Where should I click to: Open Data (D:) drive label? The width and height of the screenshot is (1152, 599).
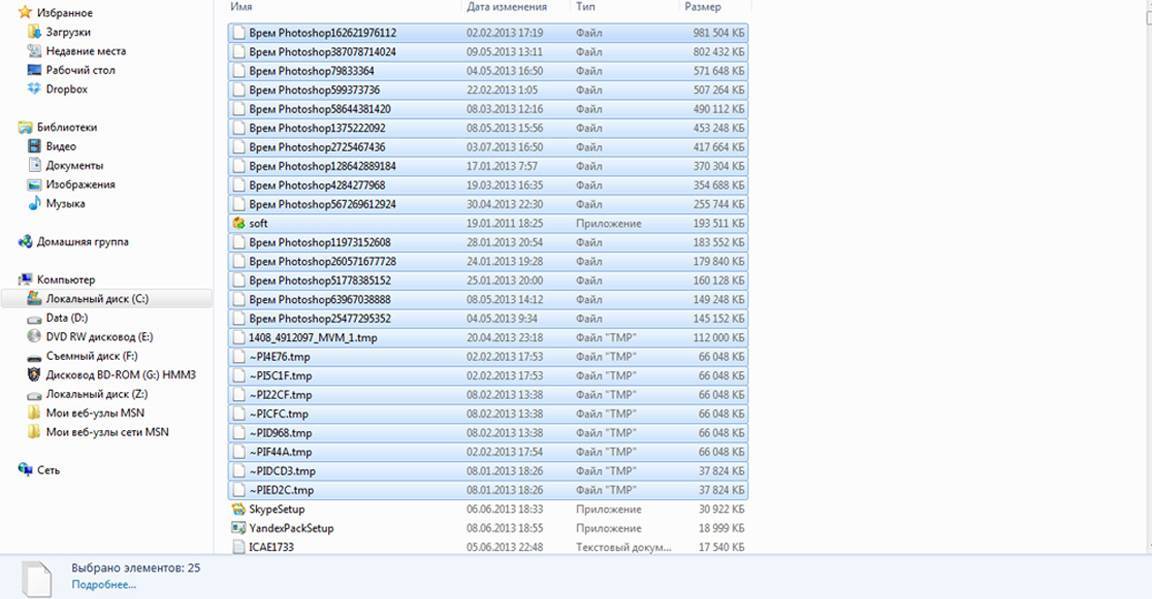pos(67,318)
